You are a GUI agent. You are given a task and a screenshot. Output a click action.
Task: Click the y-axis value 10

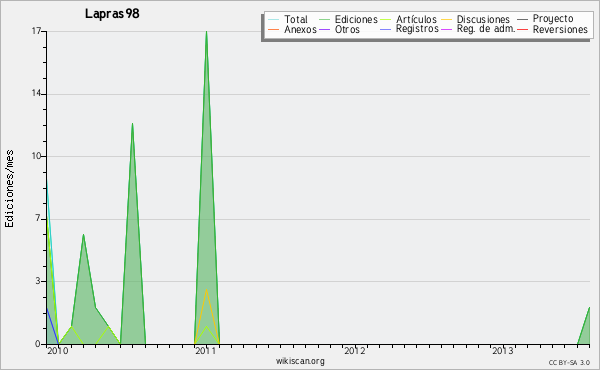point(36,156)
